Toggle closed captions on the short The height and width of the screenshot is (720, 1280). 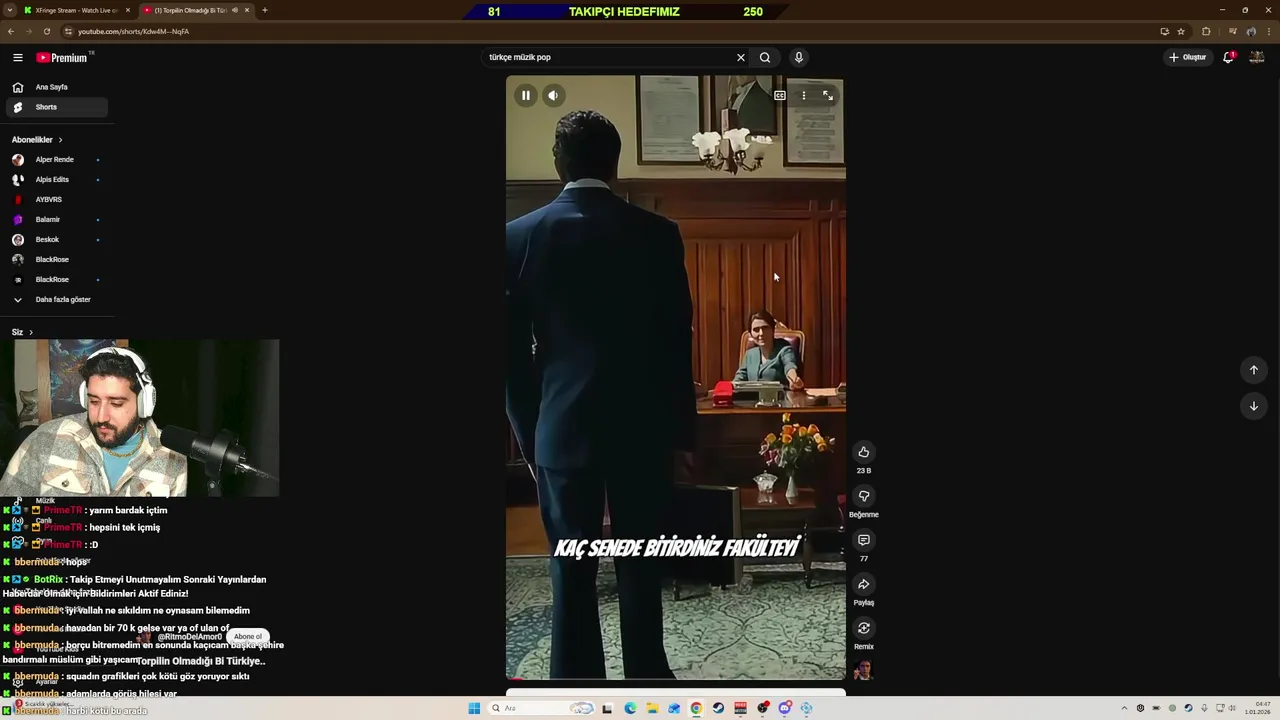coord(780,95)
